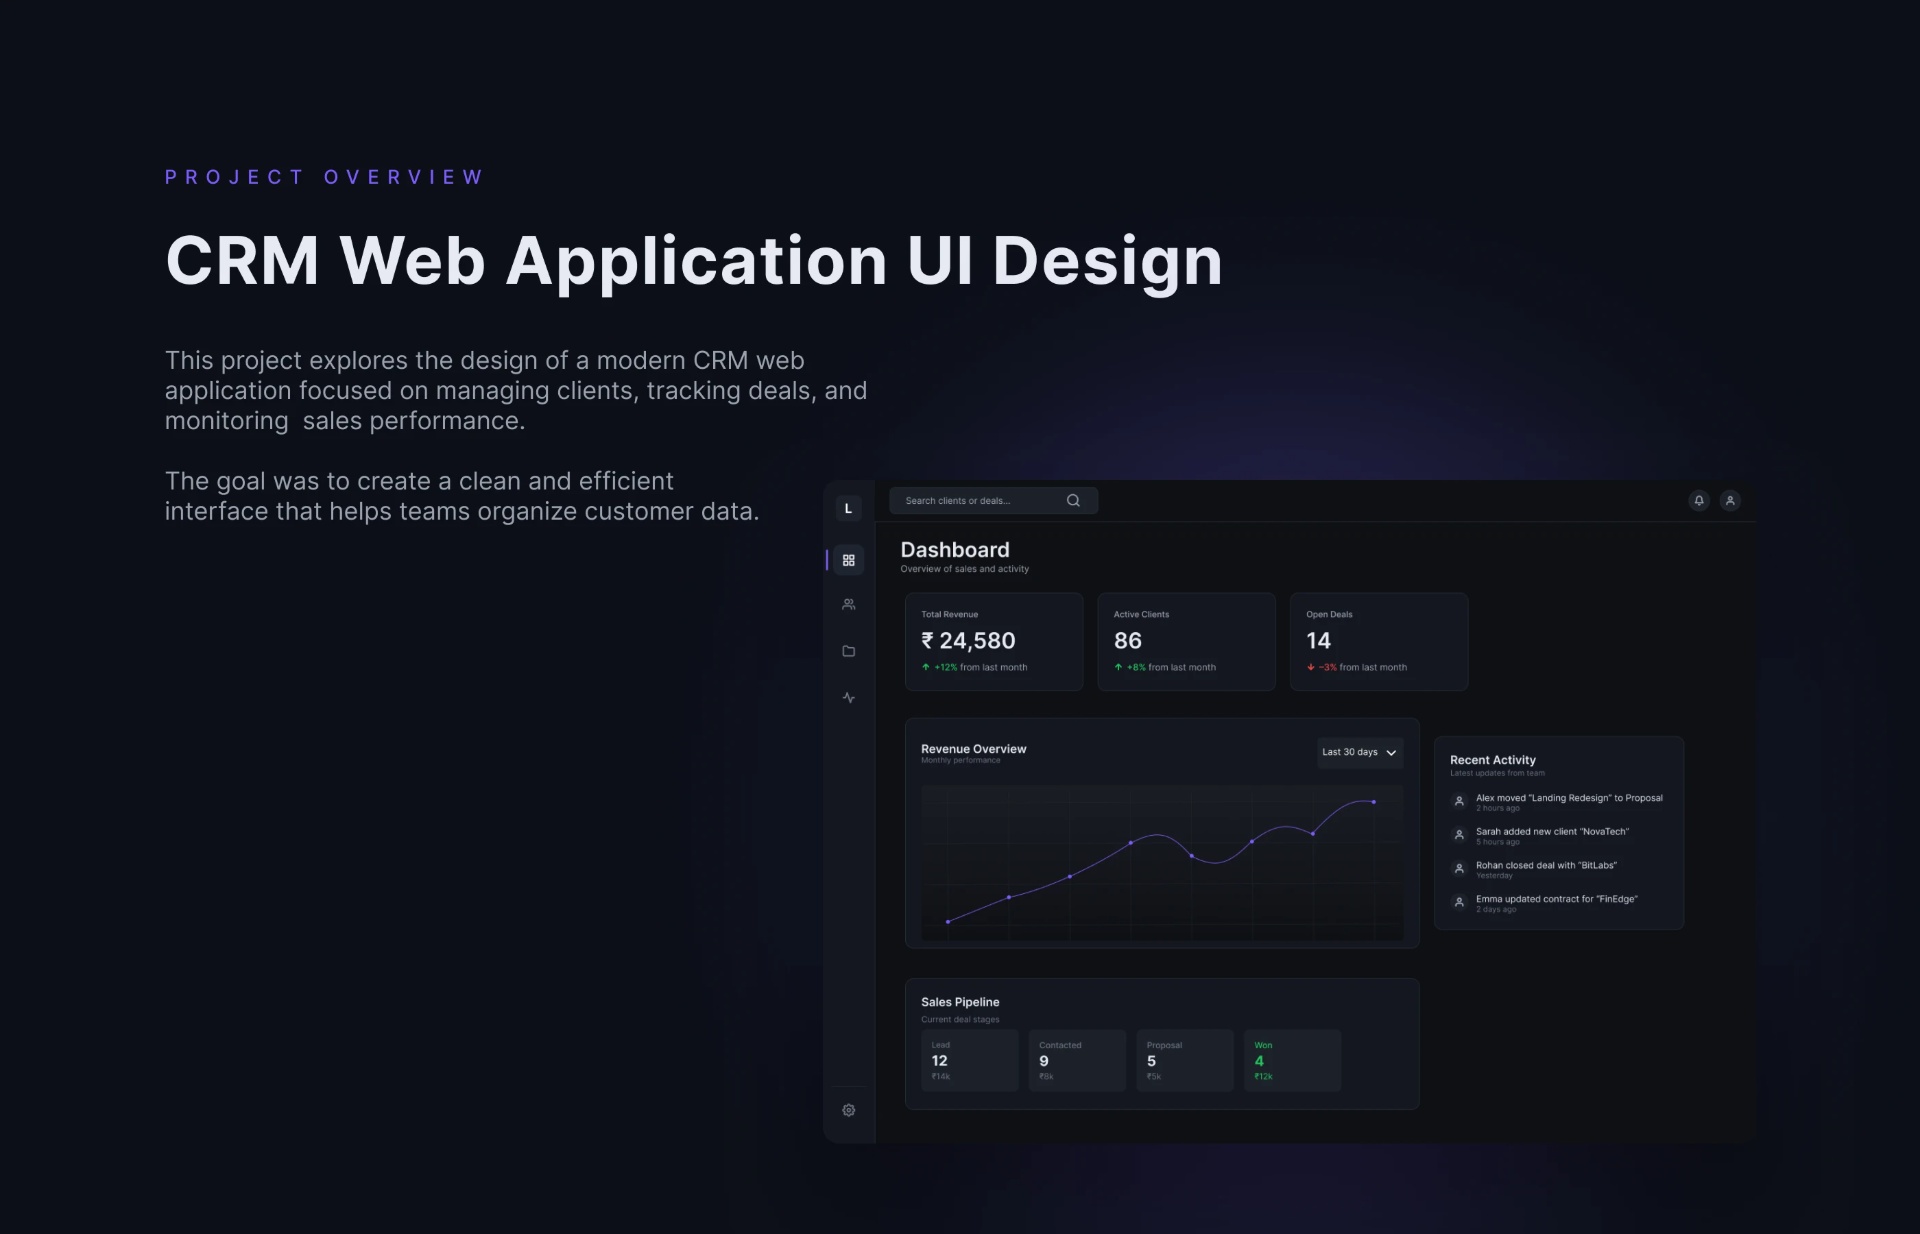Image resolution: width=1920 pixels, height=1234 pixels.
Task: Open settings via the gear icon
Action: coord(849,1110)
